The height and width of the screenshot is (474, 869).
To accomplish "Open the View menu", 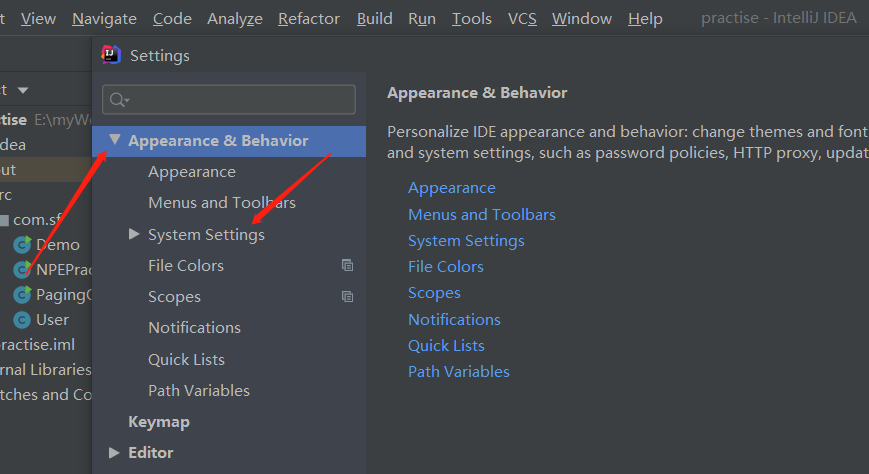I will [38, 19].
